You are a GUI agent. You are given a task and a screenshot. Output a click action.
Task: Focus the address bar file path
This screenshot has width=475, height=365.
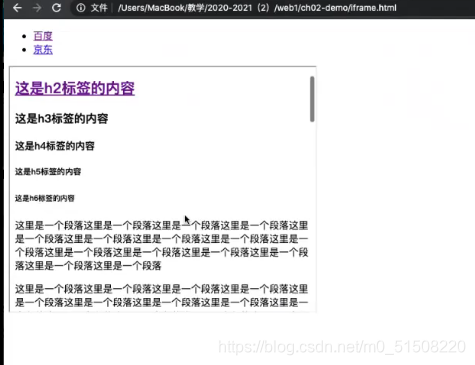click(257, 8)
